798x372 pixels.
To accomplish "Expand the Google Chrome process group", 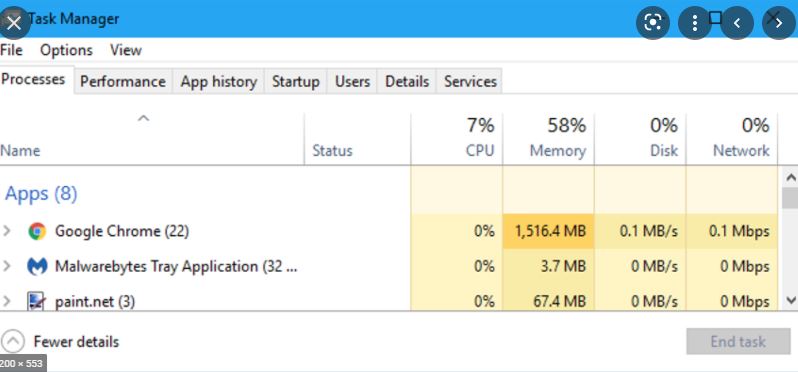I will click(7, 232).
